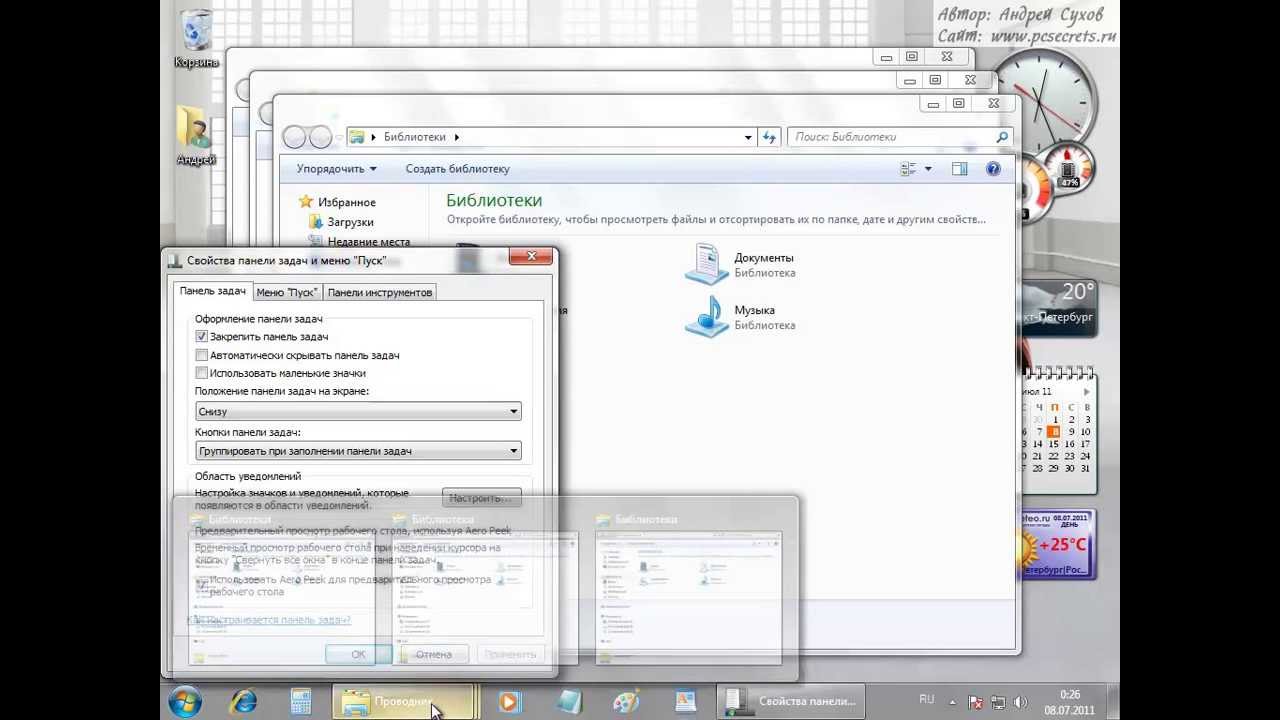Click the search magnifier icon in Explorer
This screenshot has height=720, width=1280.
point(1002,137)
